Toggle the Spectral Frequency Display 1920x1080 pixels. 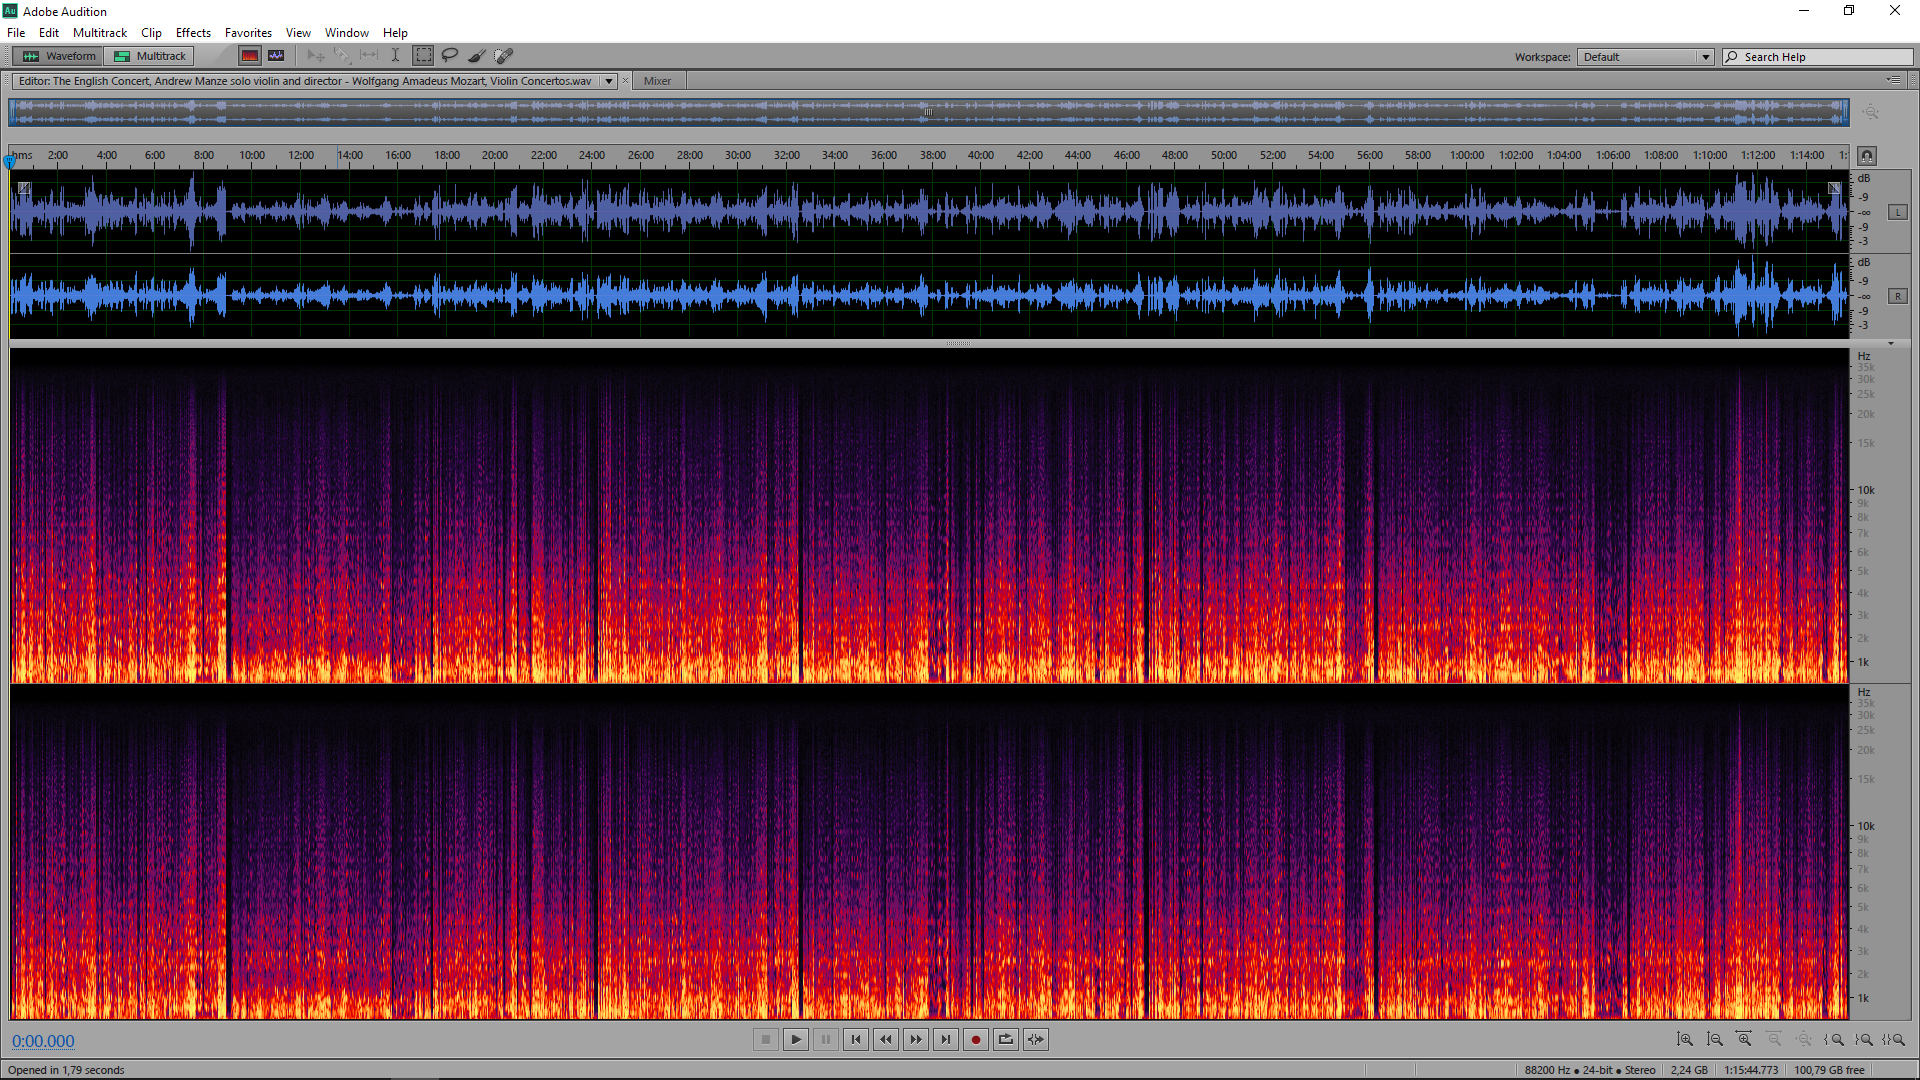point(250,56)
